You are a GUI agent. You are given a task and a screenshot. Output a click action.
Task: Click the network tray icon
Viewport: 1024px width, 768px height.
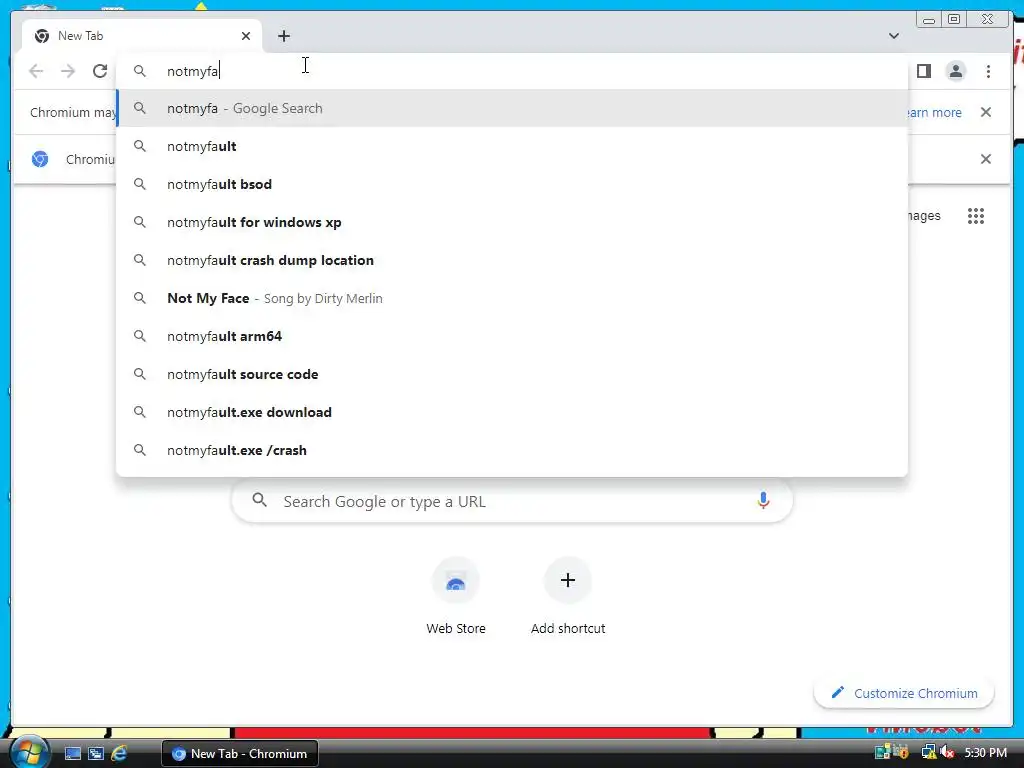coord(929,753)
